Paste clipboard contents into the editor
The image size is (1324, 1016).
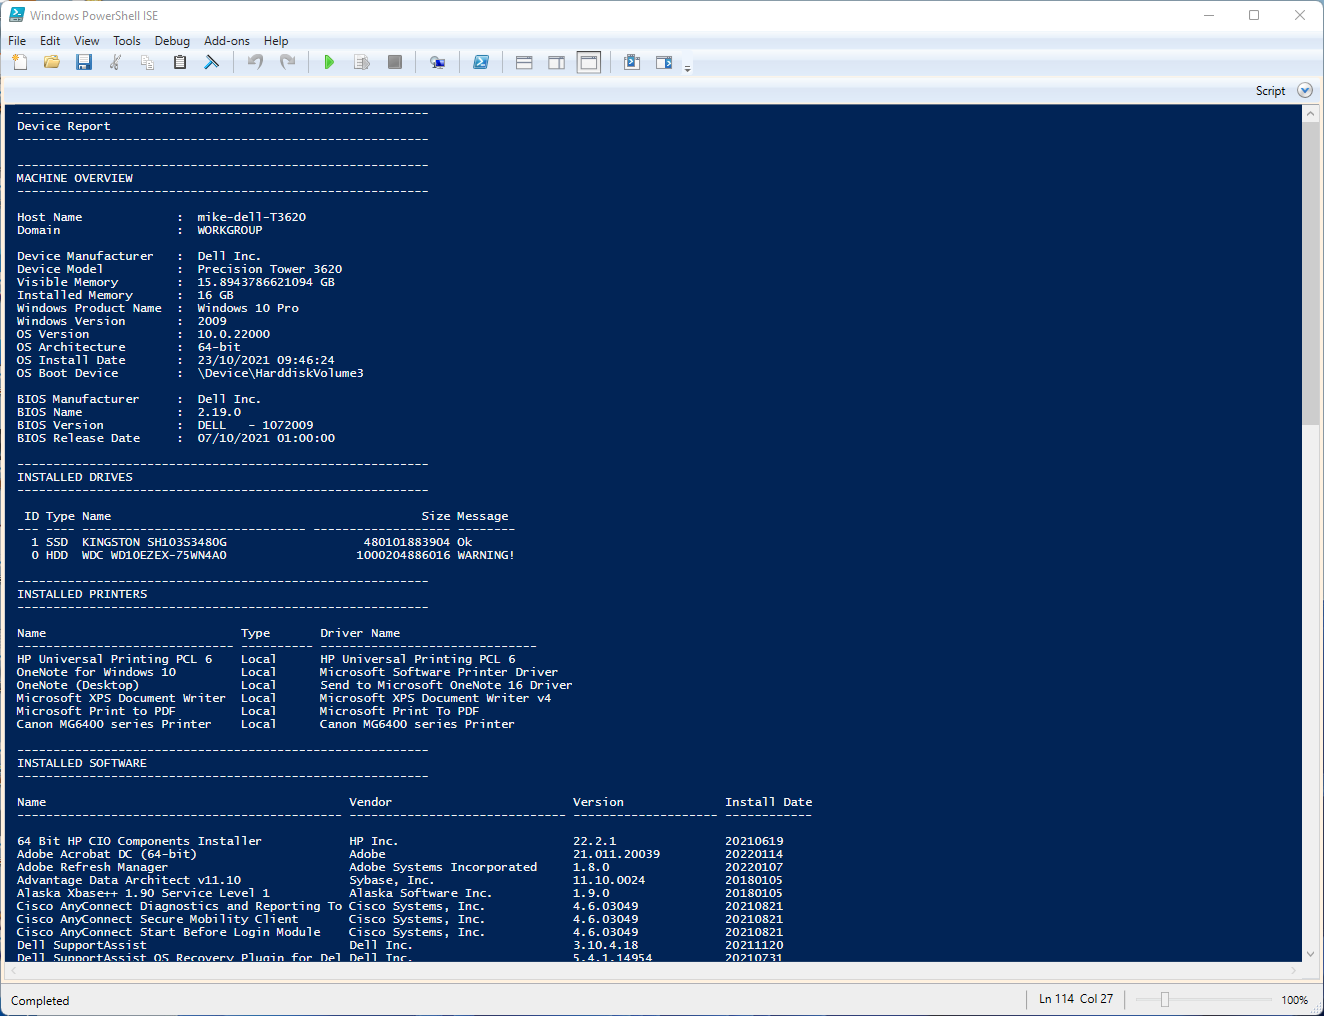click(179, 62)
